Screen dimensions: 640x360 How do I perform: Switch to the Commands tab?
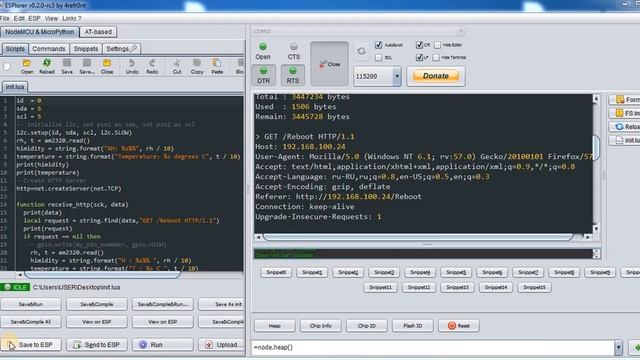49,49
